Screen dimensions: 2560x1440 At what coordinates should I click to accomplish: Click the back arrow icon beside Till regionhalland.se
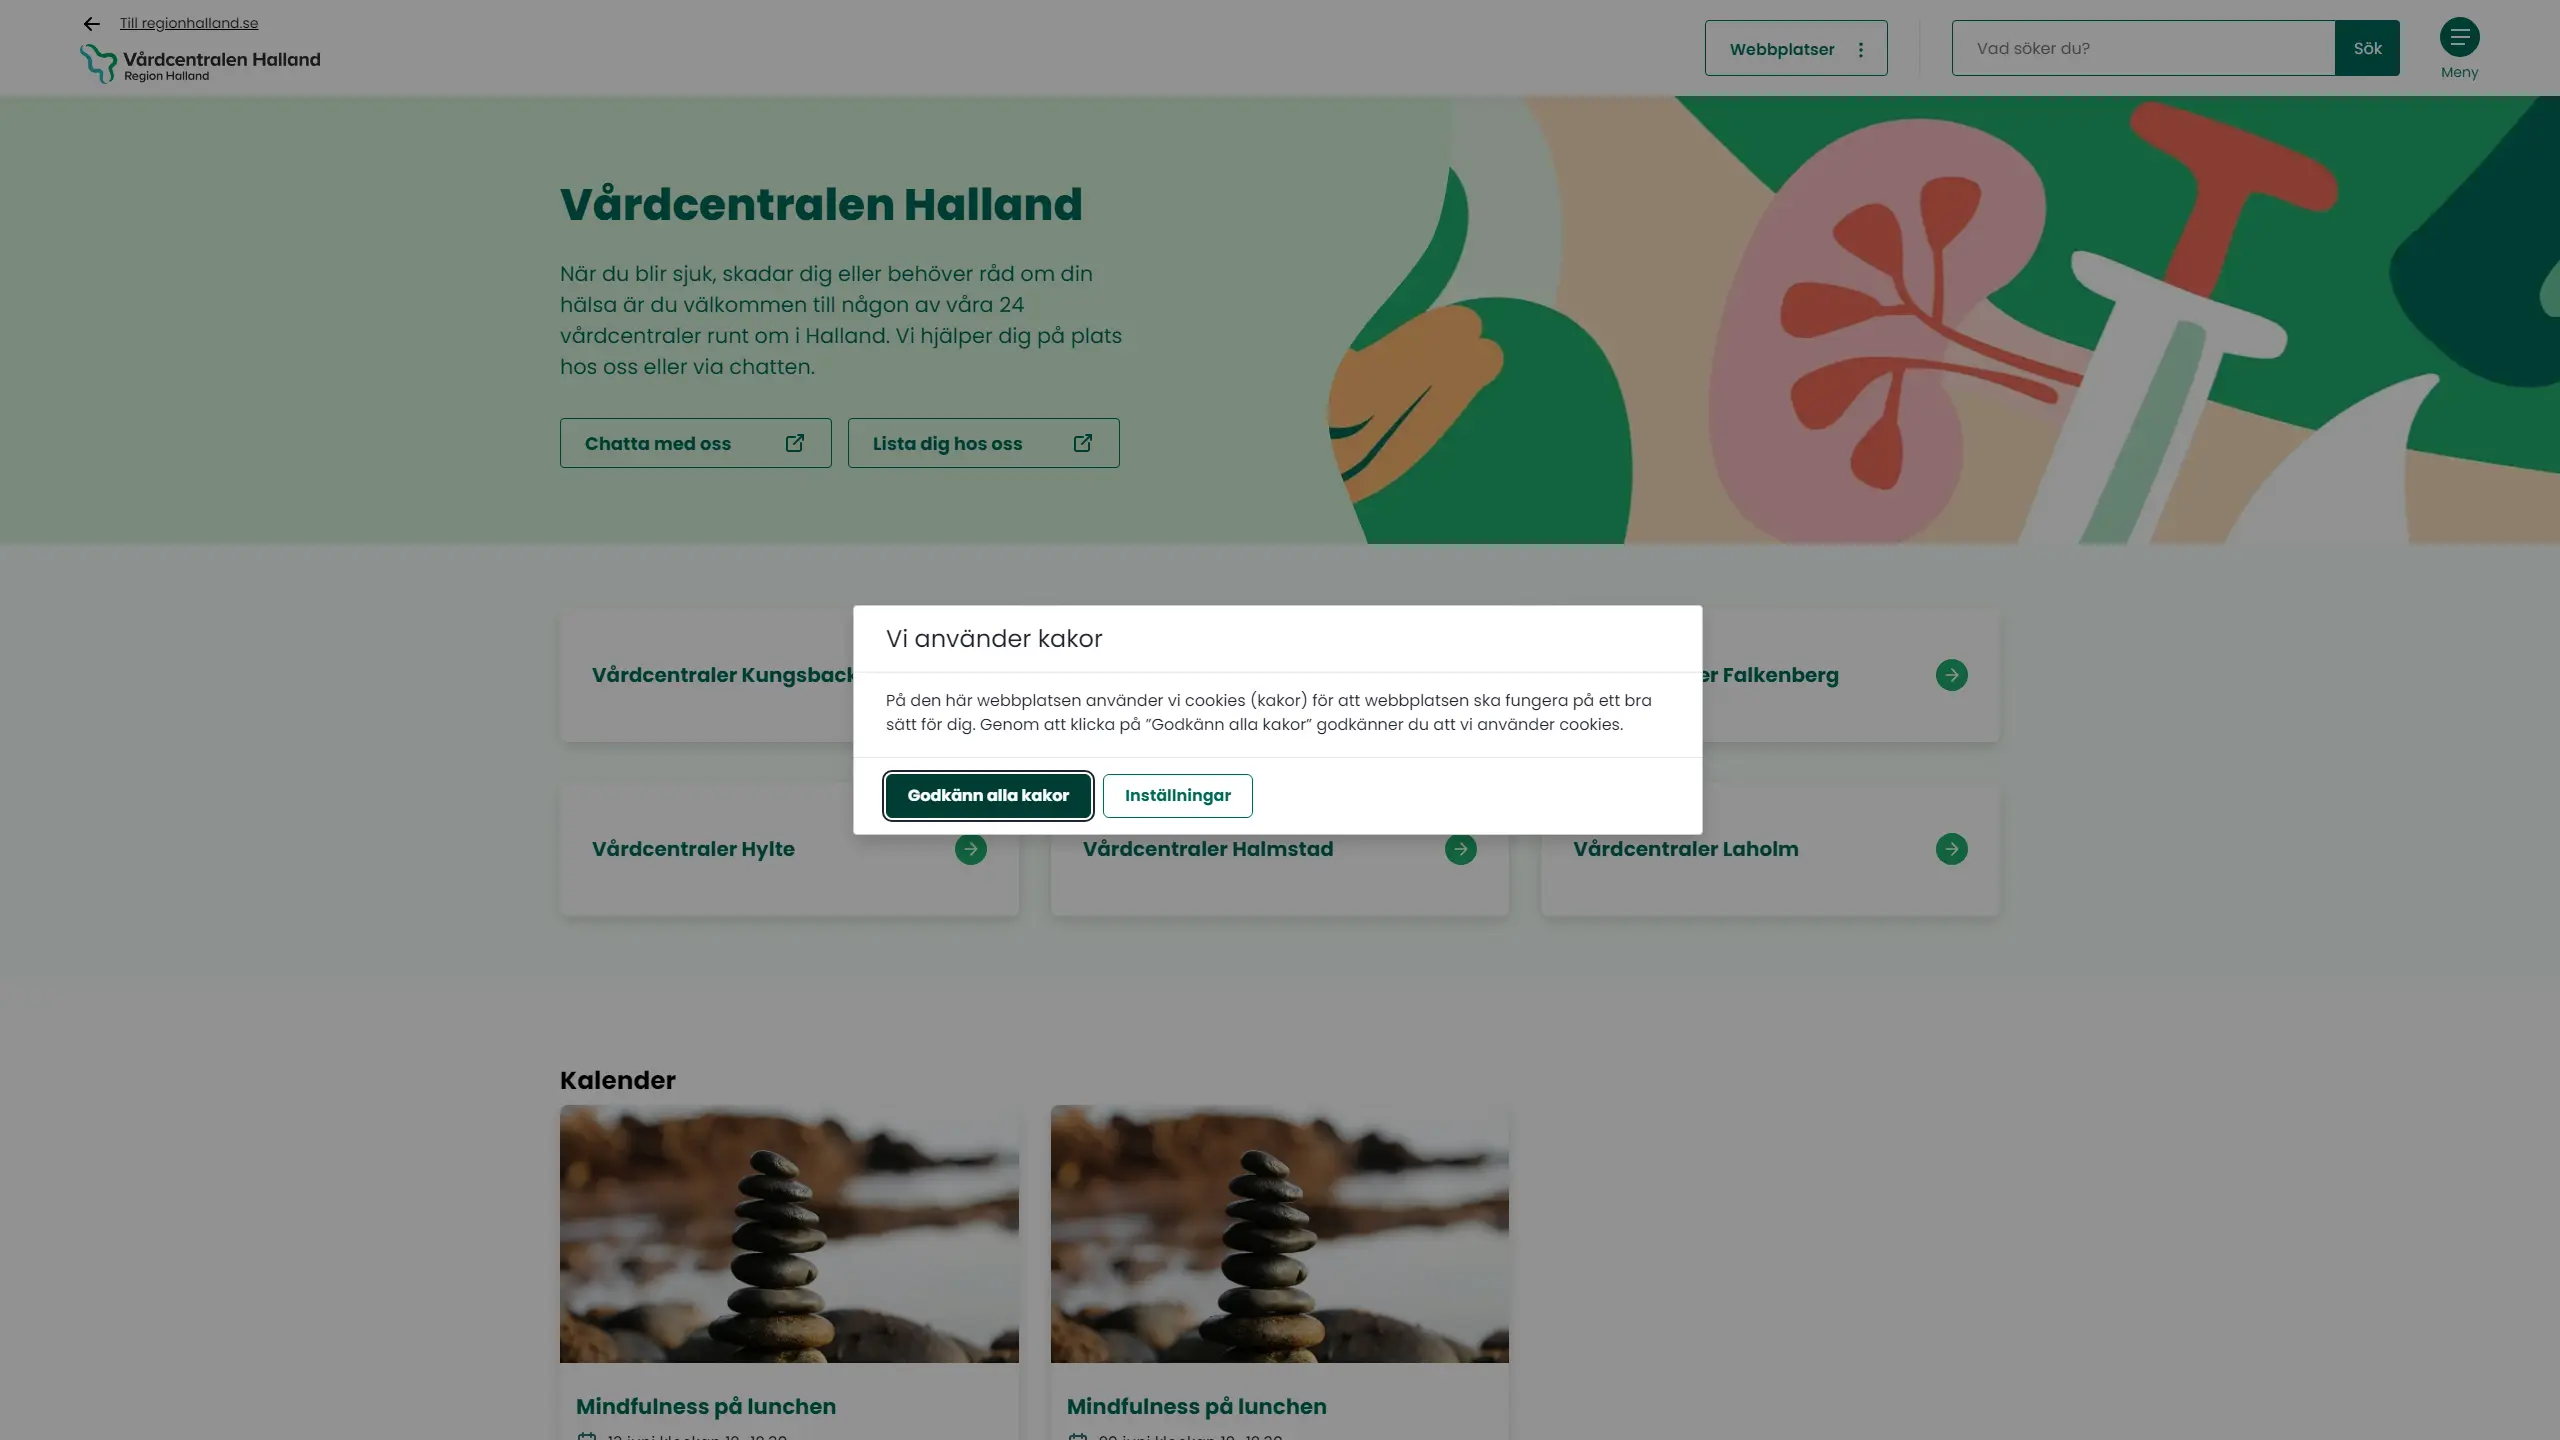pyautogui.click(x=91, y=24)
